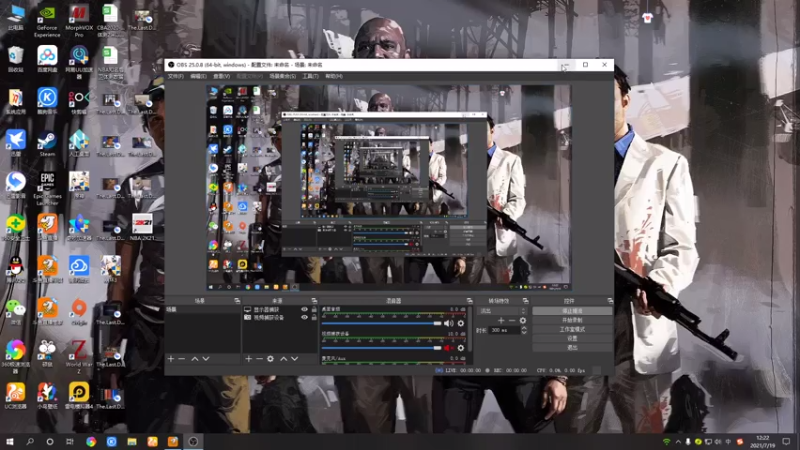Open source properties via the Sources gear
This screenshot has width=800, height=450.
pyautogui.click(x=270, y=359)
